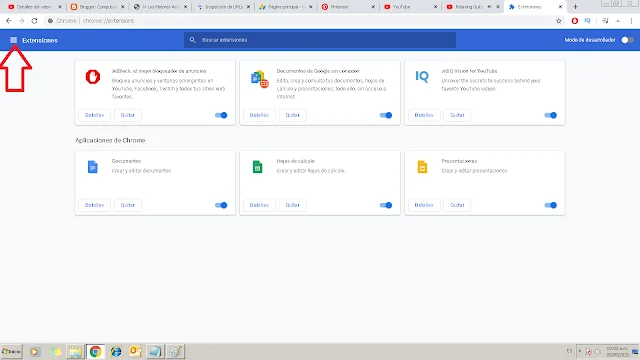Launch Internet Explorer from taskbar
This screenshot has height=360, width=640.
[x=116, y=351]
